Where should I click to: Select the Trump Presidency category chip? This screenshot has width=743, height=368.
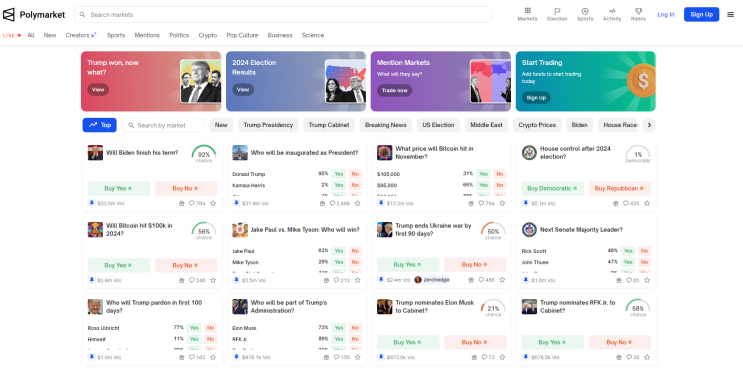click(x=268, y=125)
